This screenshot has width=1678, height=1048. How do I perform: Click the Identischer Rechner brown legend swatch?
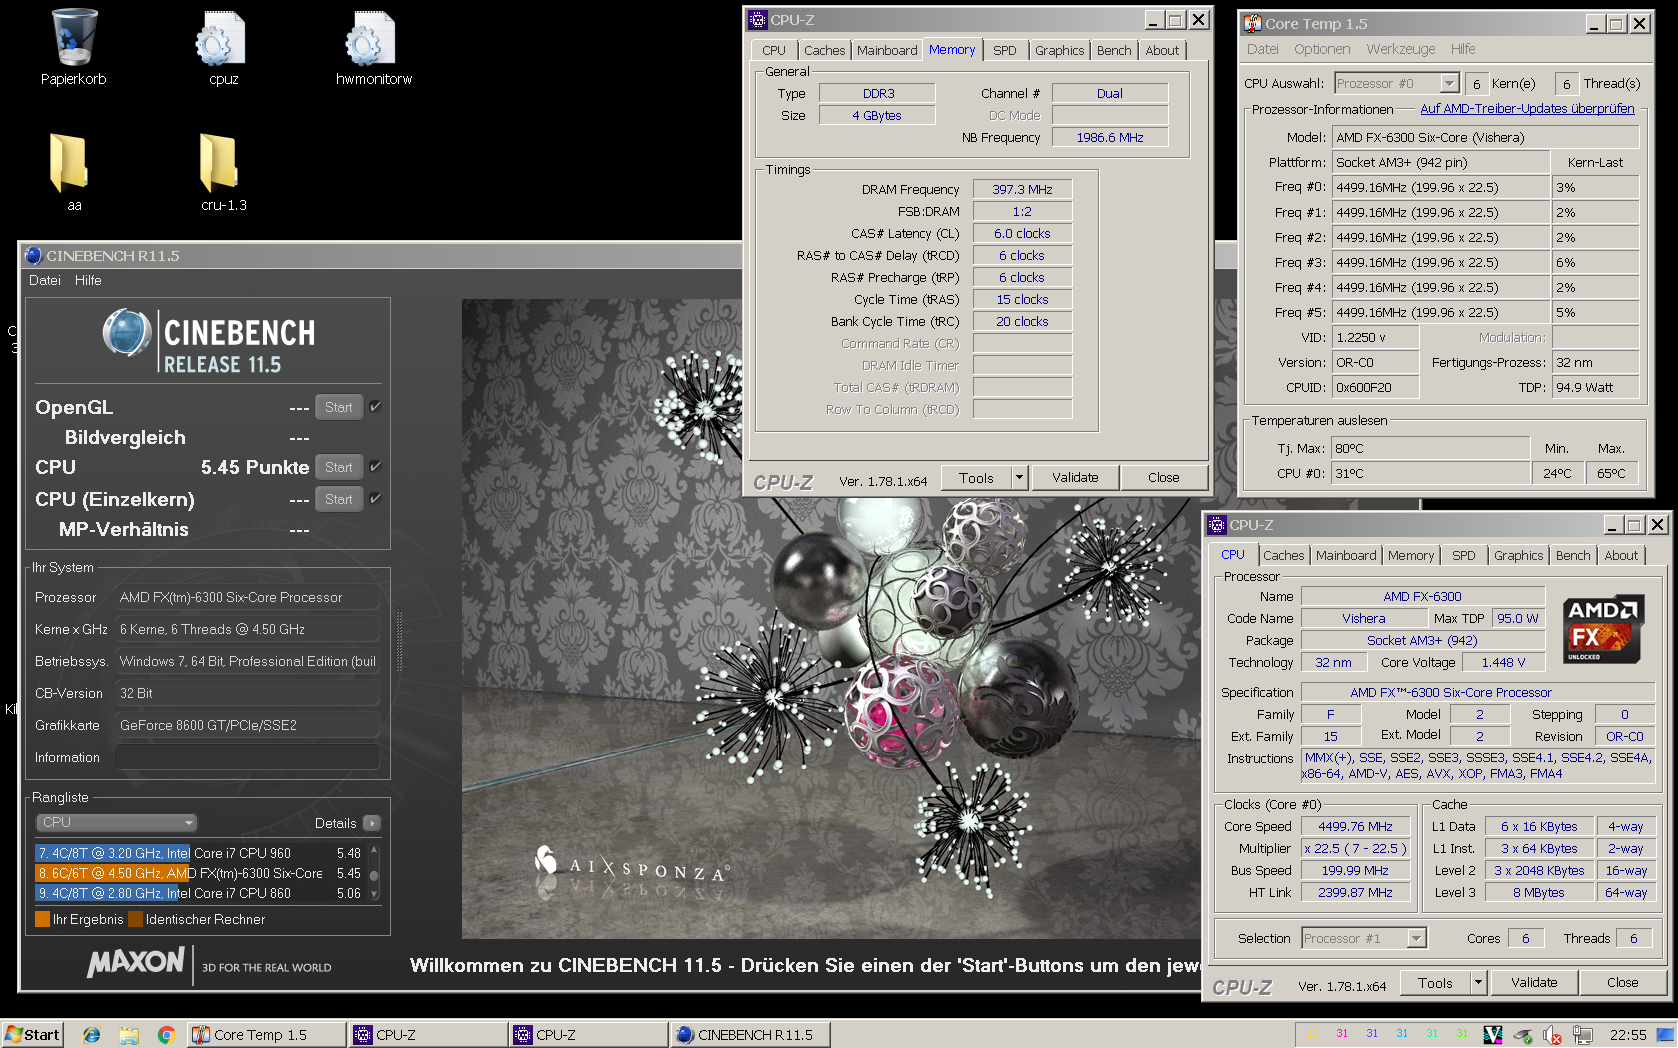[135, 919]
